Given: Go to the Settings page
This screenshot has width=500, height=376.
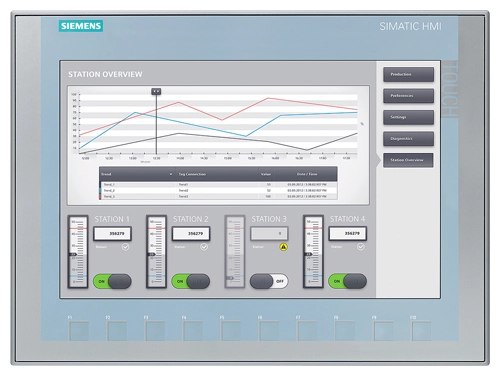Looking at the screenshot, I should click(x=408, y=117).
